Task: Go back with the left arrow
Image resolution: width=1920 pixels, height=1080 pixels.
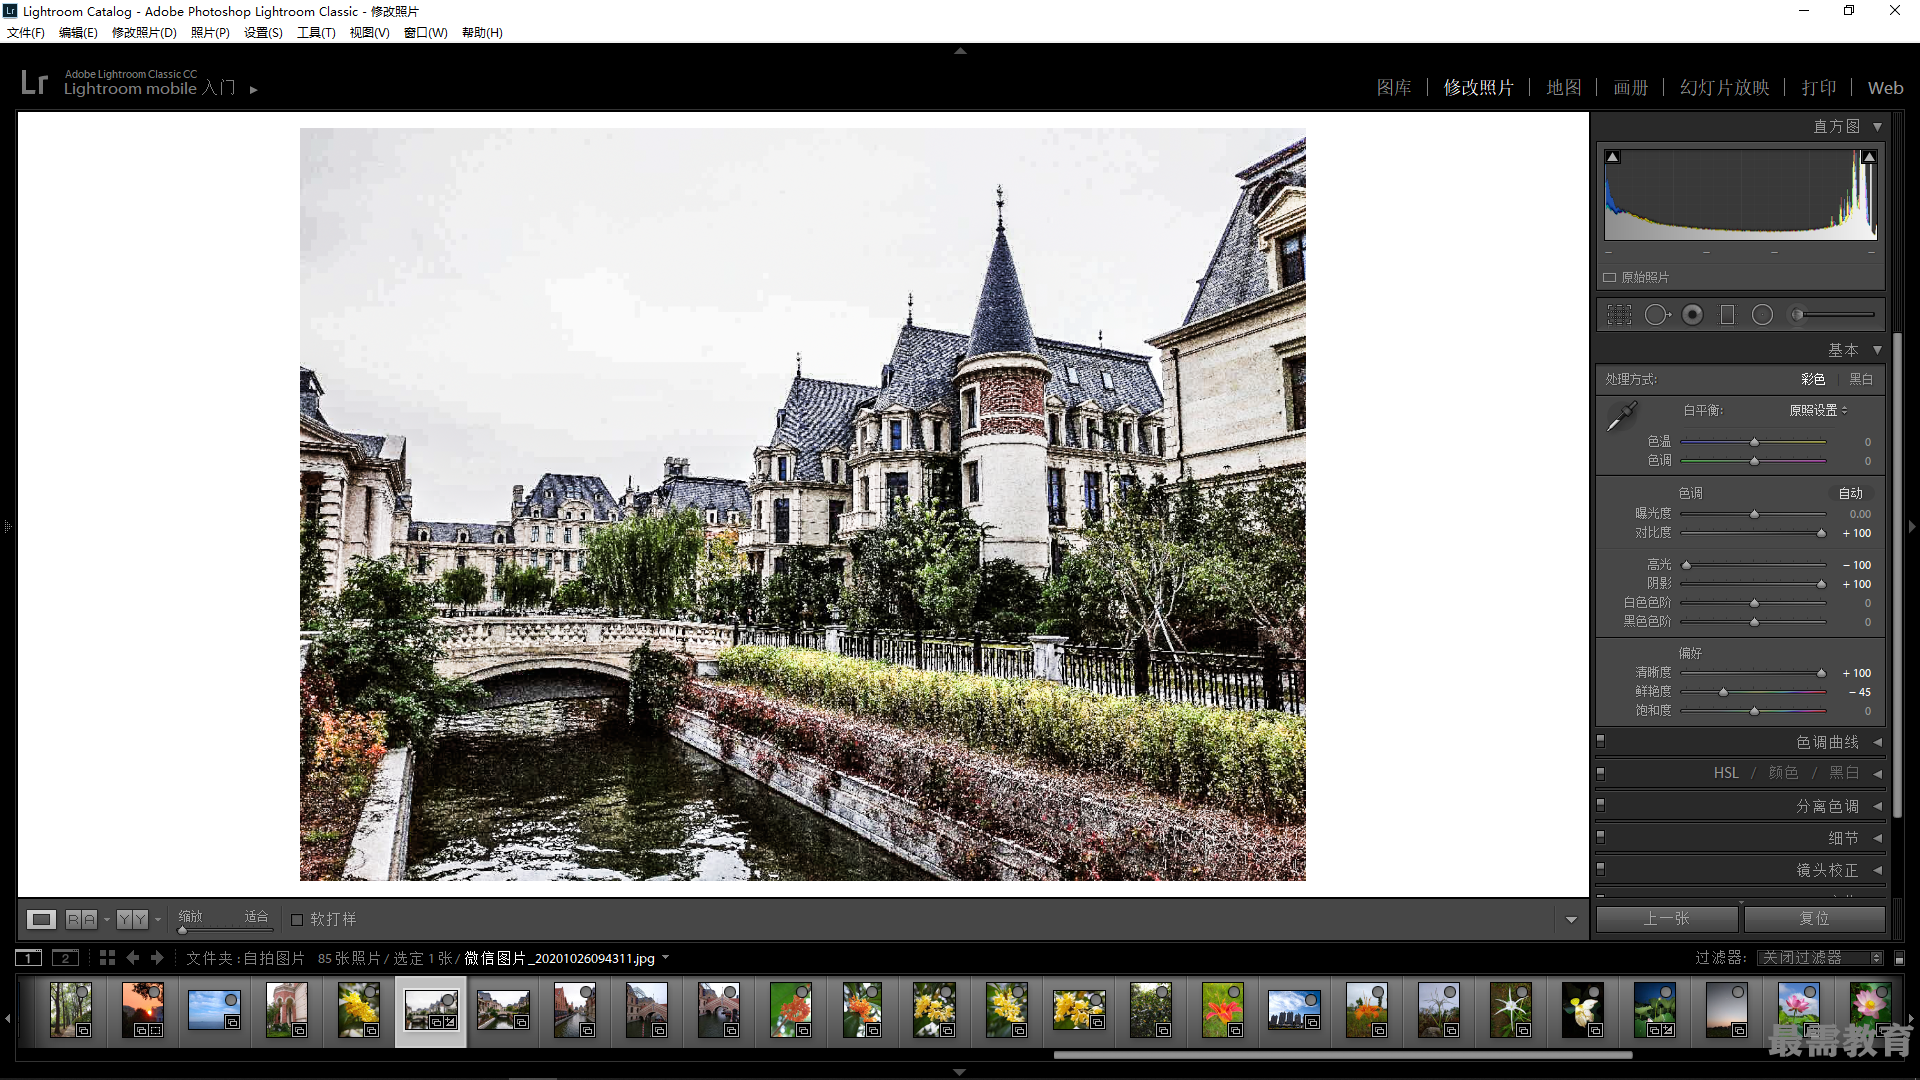Action: tap(132, 958)
